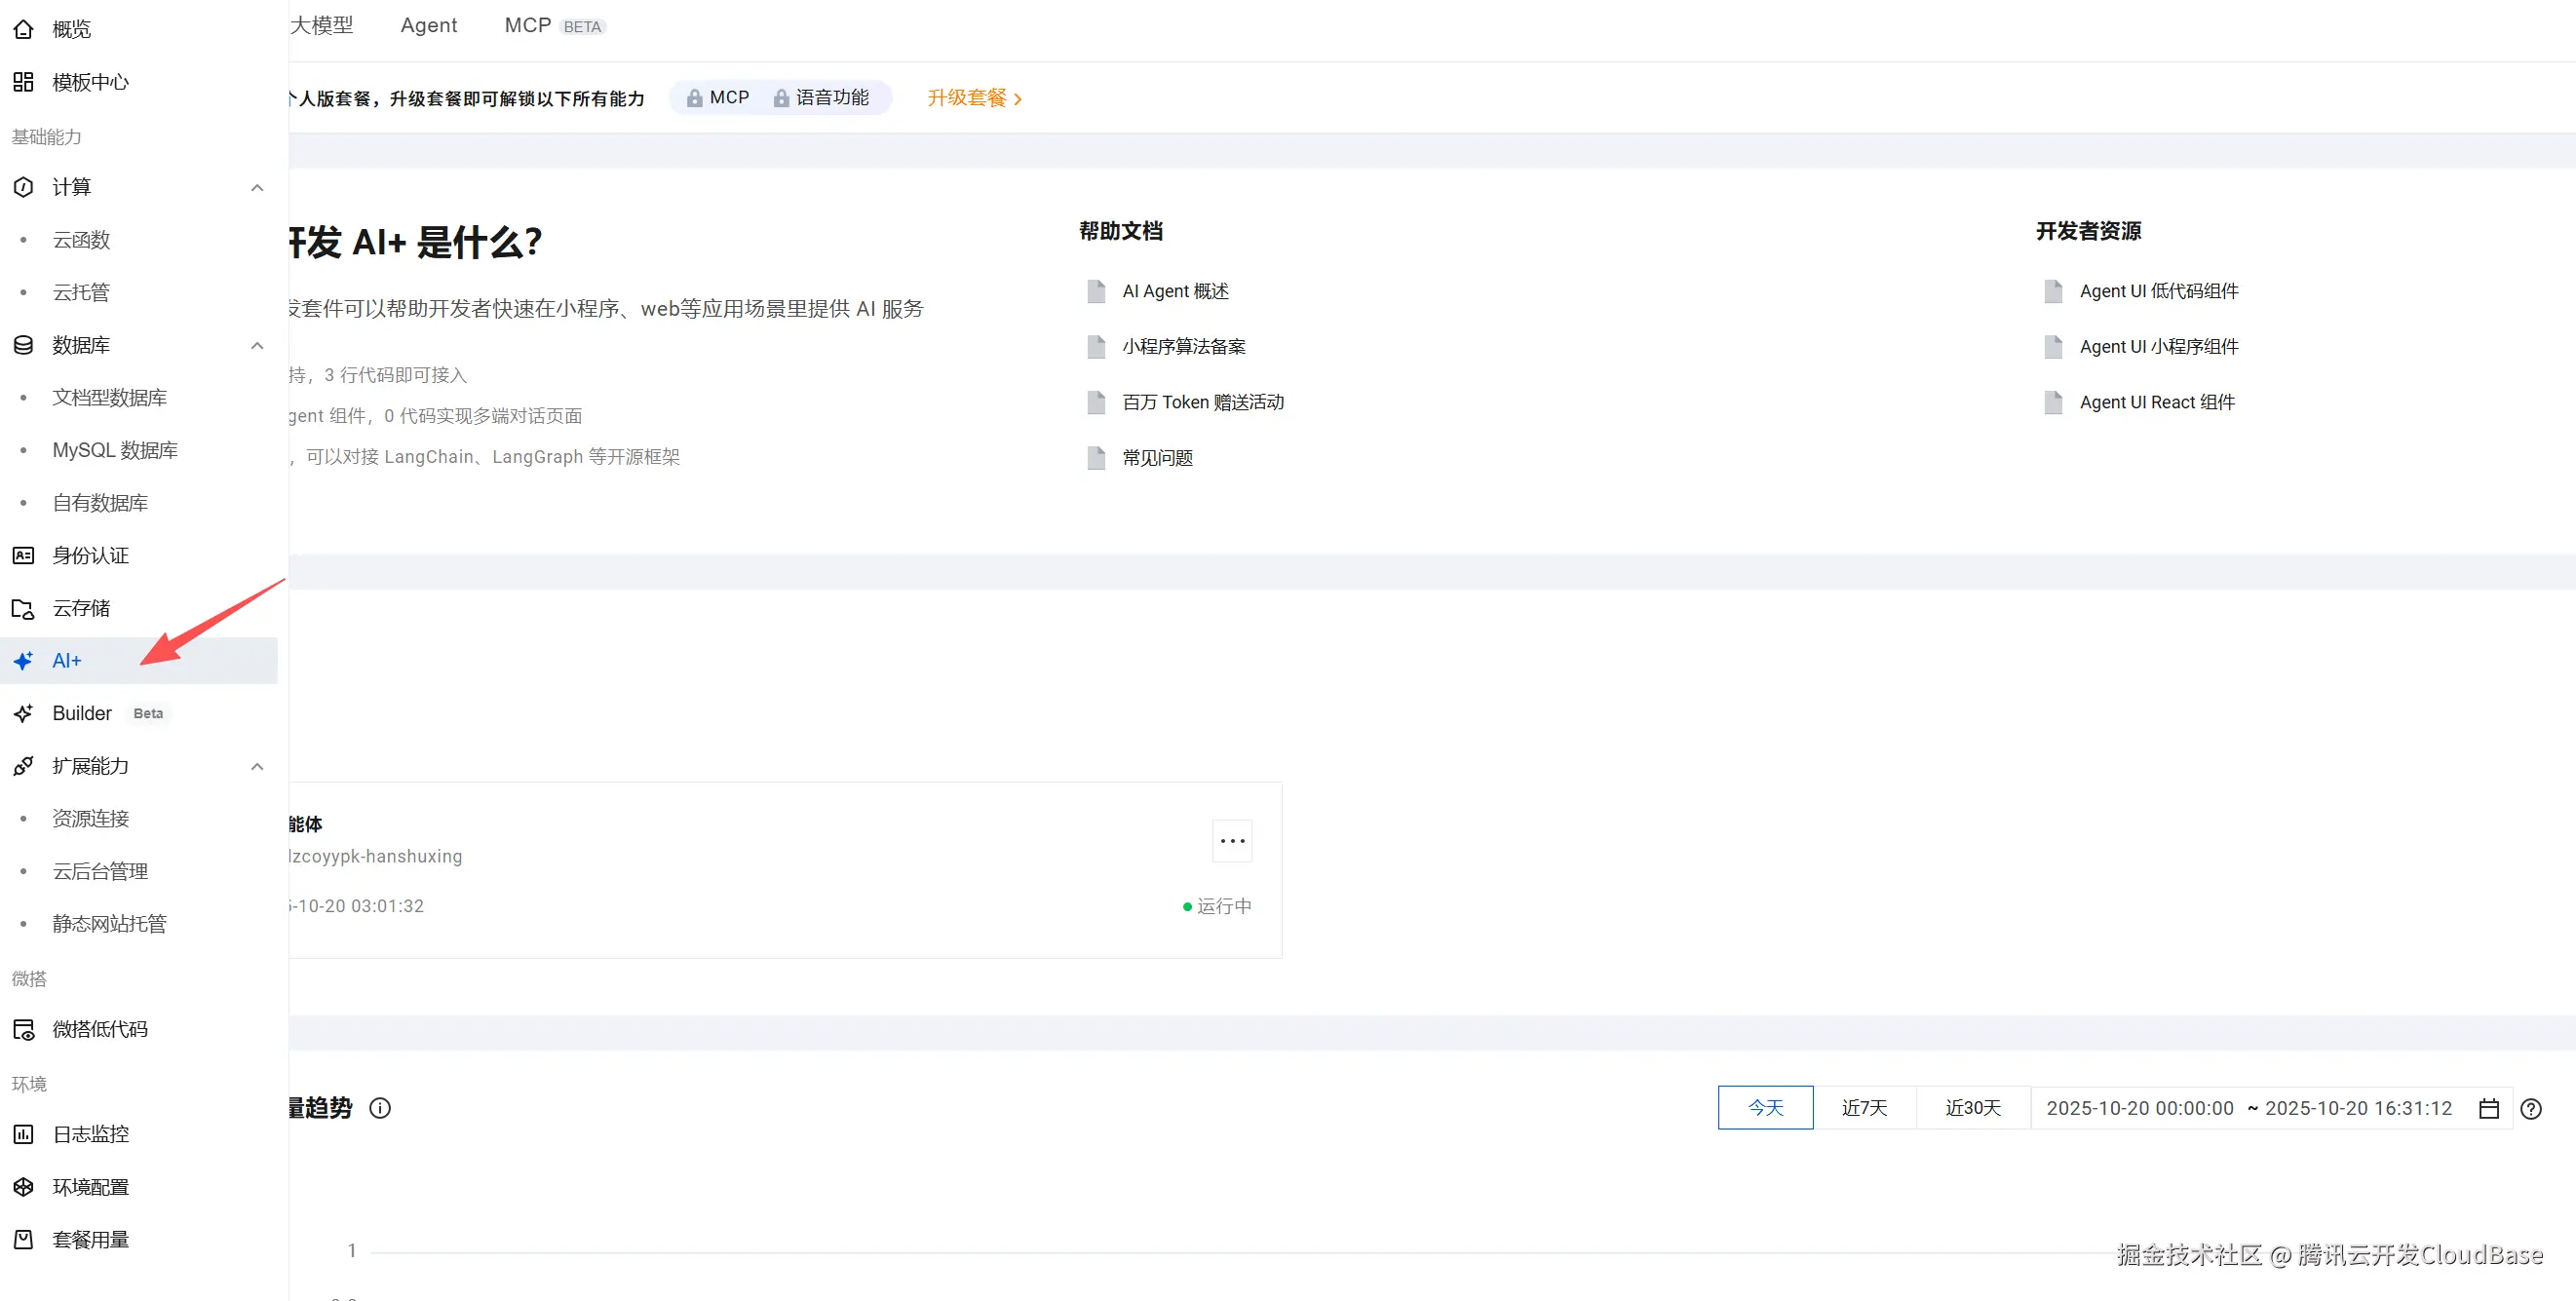This screenshot has height=1301, width=2576.
Task: Collapse the 计算 section chevron
Action: 257,187
